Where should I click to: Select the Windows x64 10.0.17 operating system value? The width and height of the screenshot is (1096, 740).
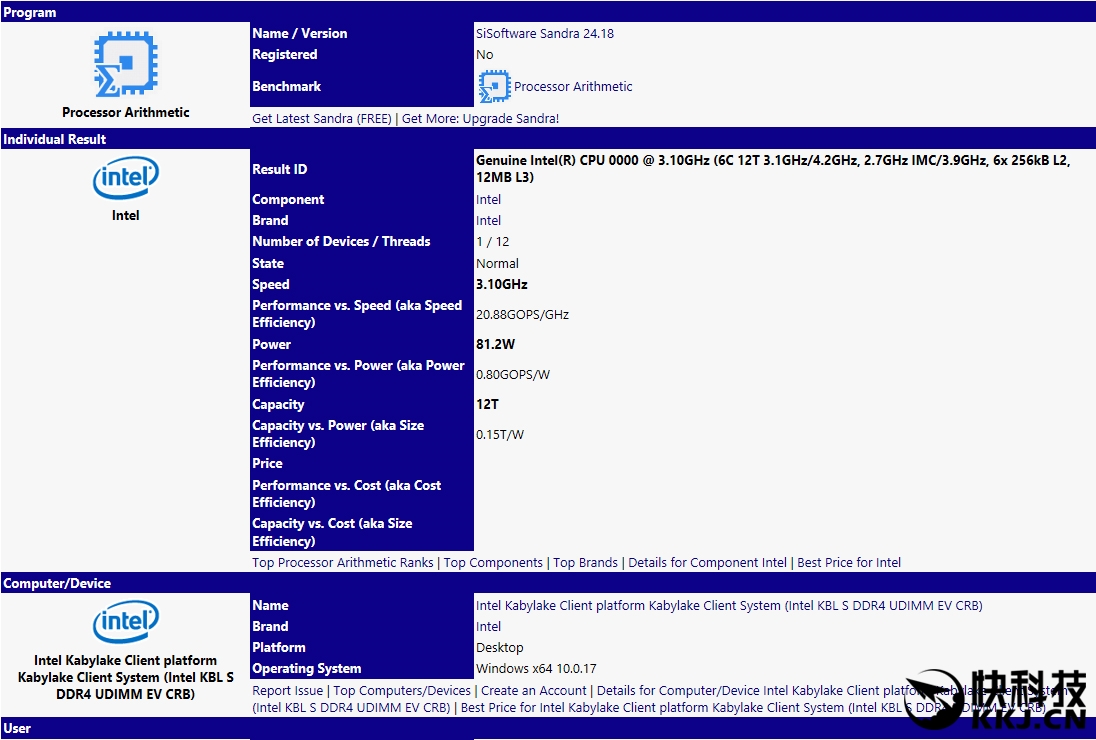536,669
